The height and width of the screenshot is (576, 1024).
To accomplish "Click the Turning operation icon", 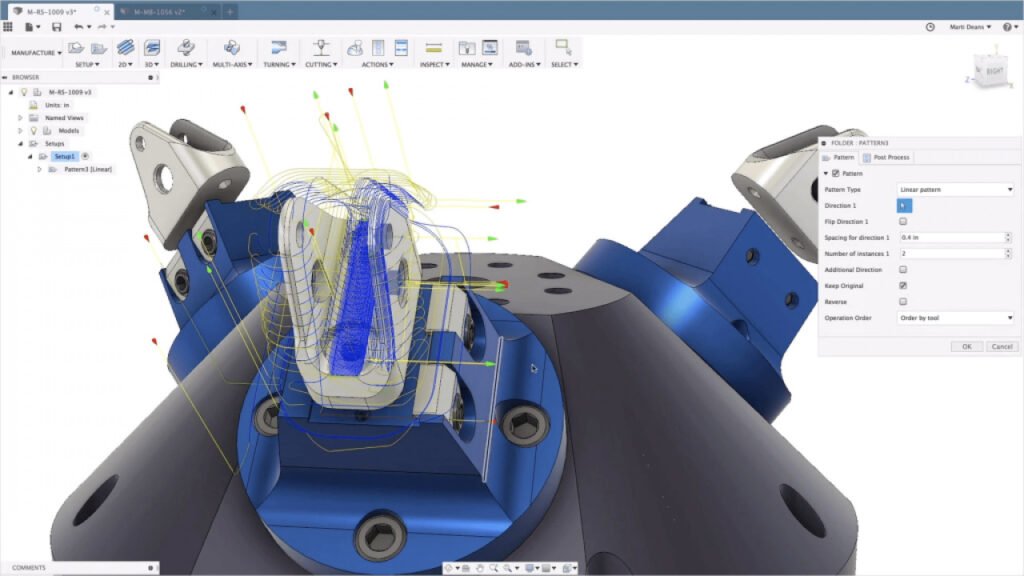I will [x=278, y=48].
